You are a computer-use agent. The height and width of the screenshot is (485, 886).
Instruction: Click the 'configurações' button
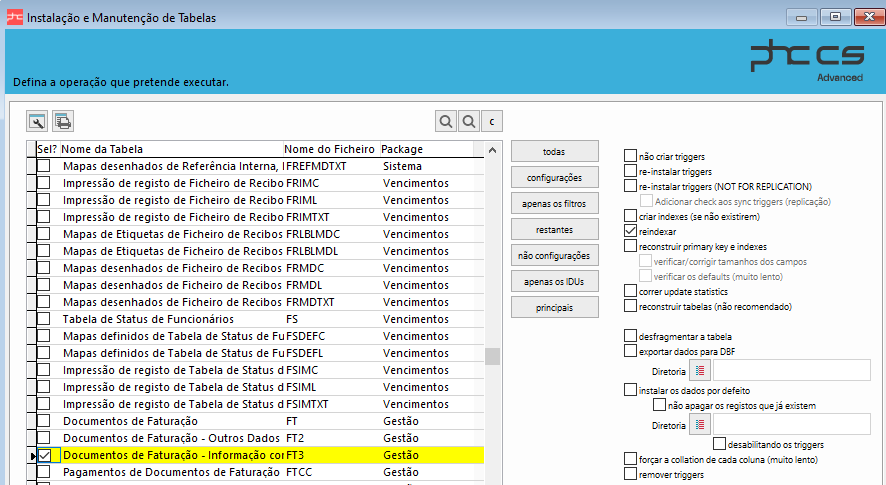tap(554, 177)
